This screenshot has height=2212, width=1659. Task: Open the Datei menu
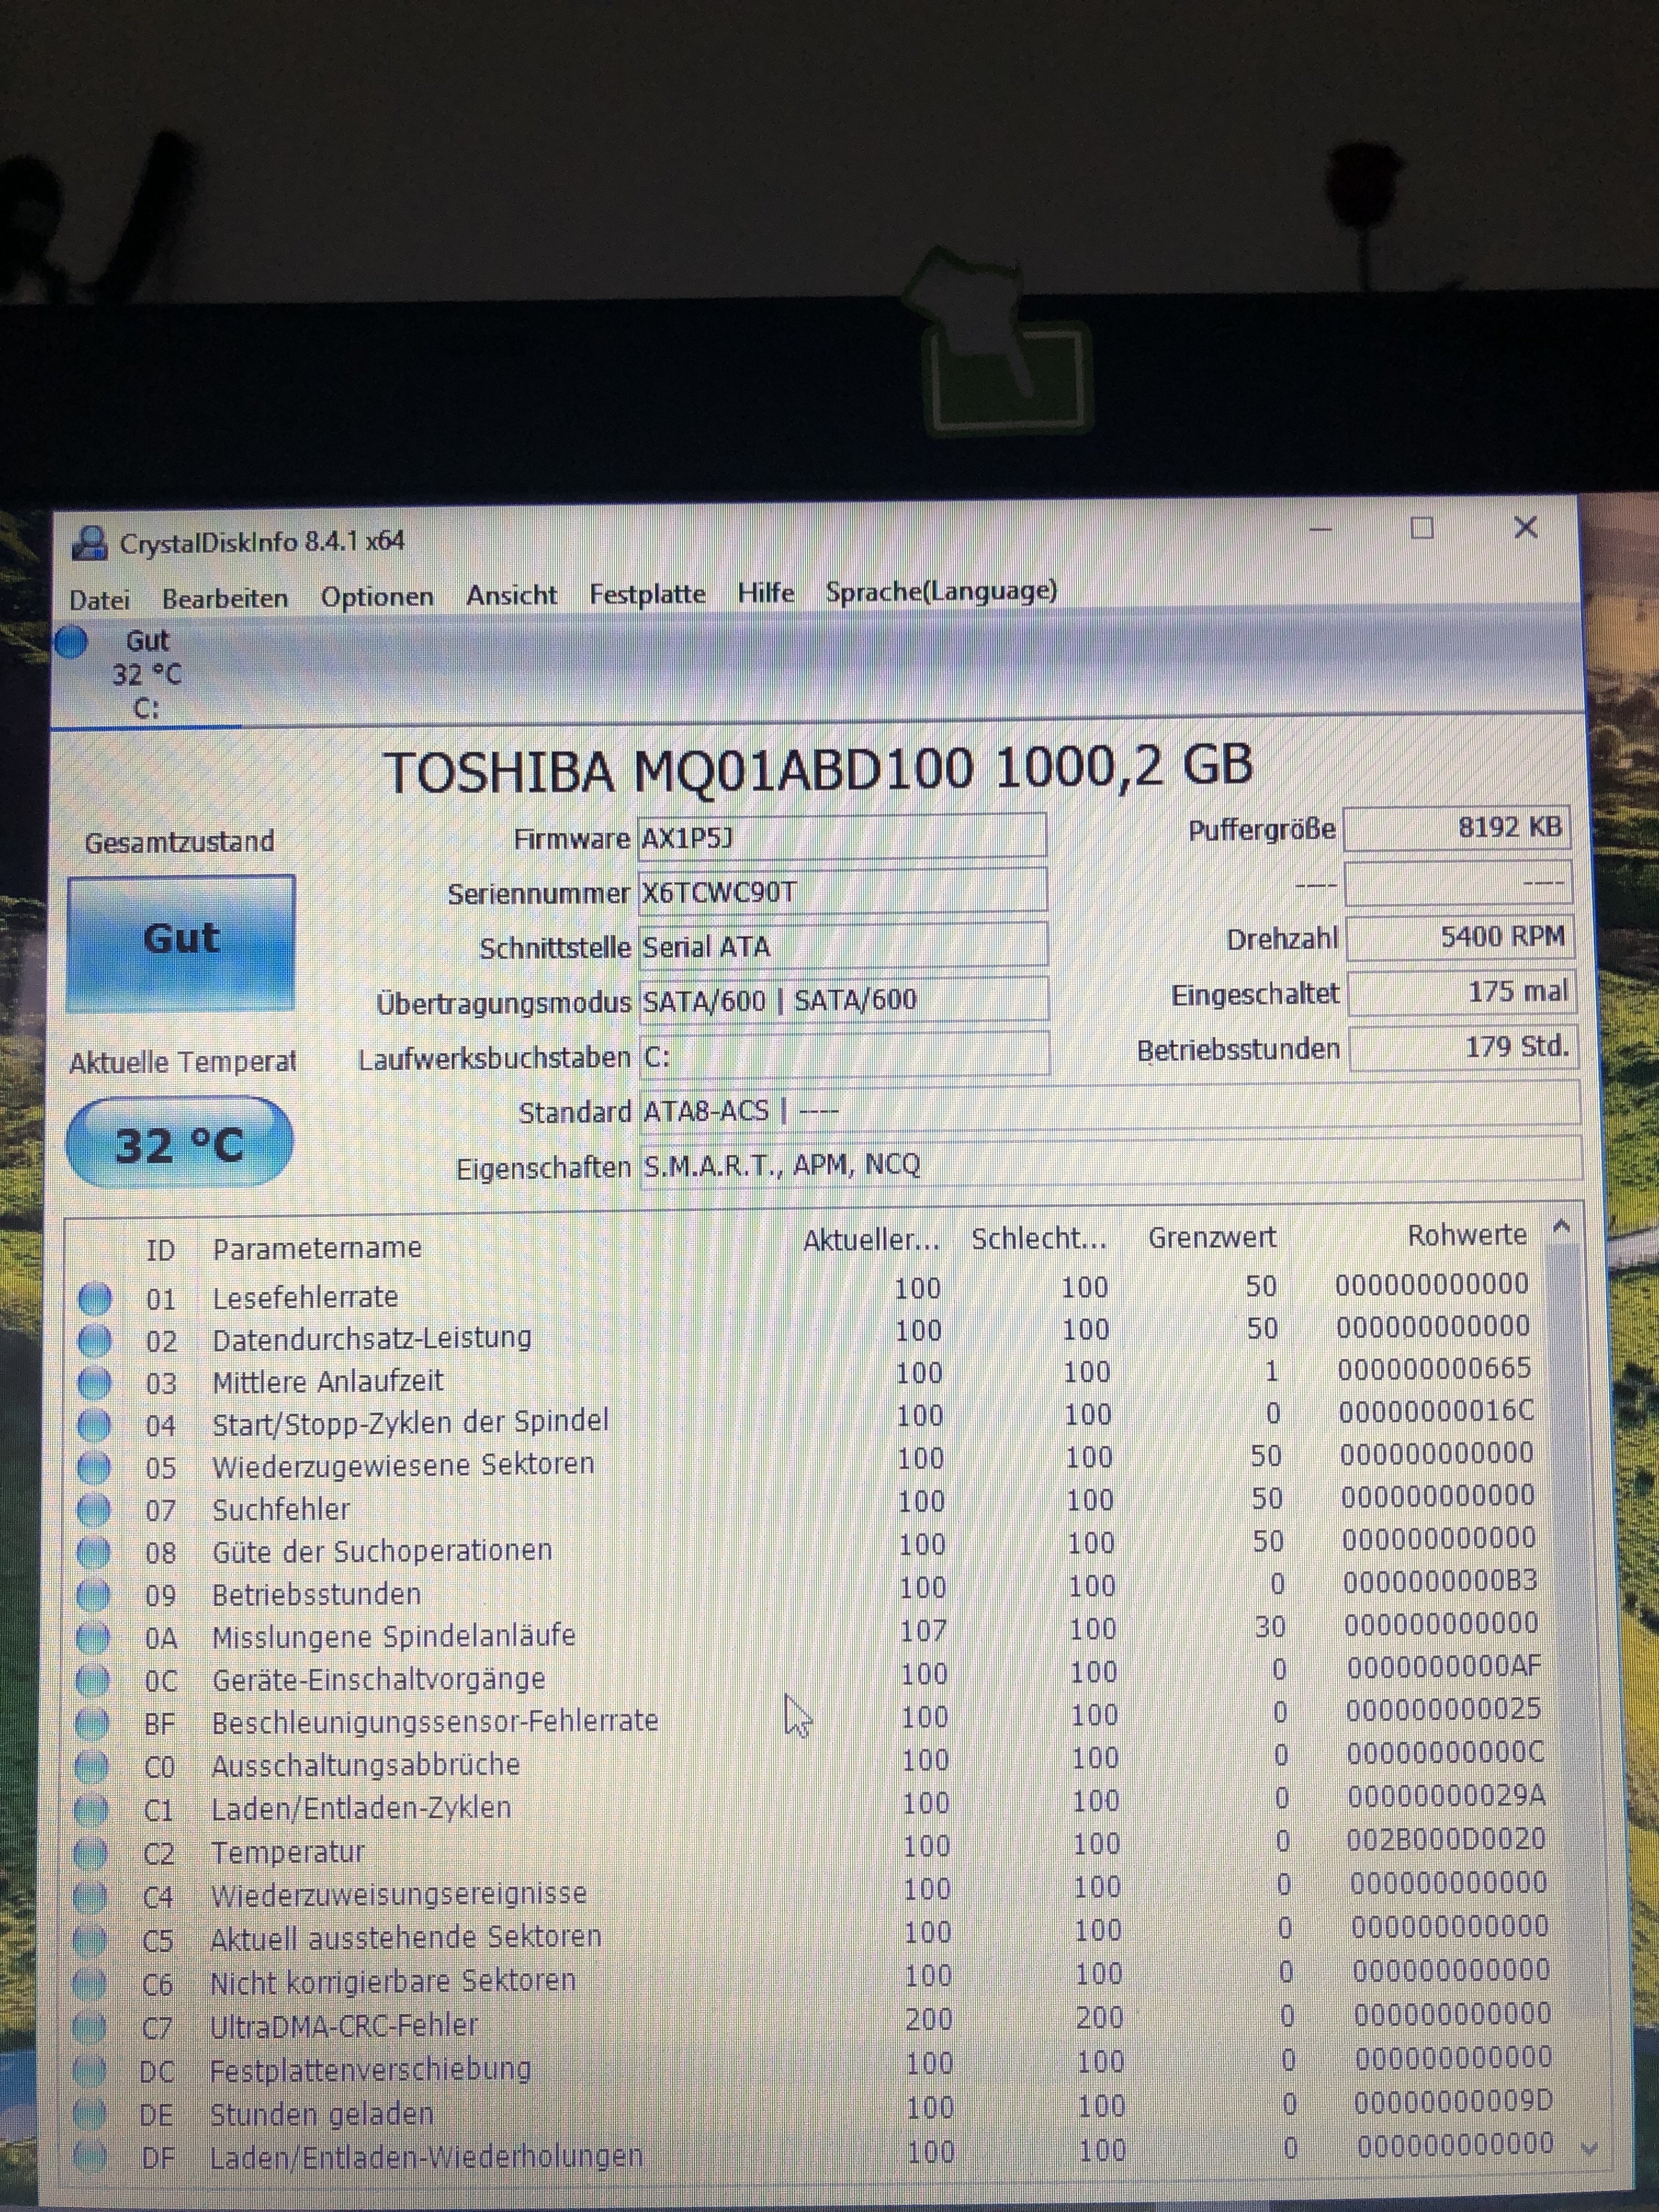coord(99,600)
